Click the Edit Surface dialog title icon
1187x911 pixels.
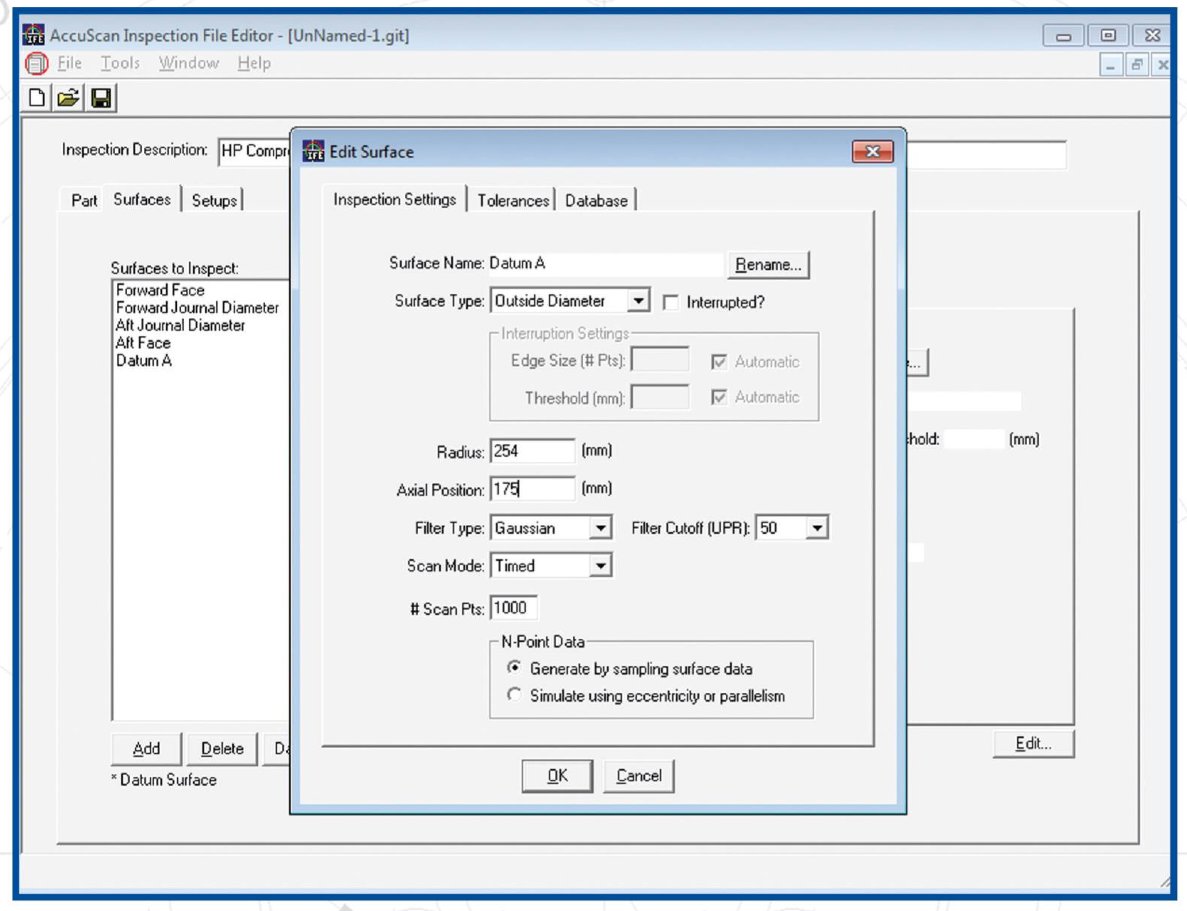point(313,151)
